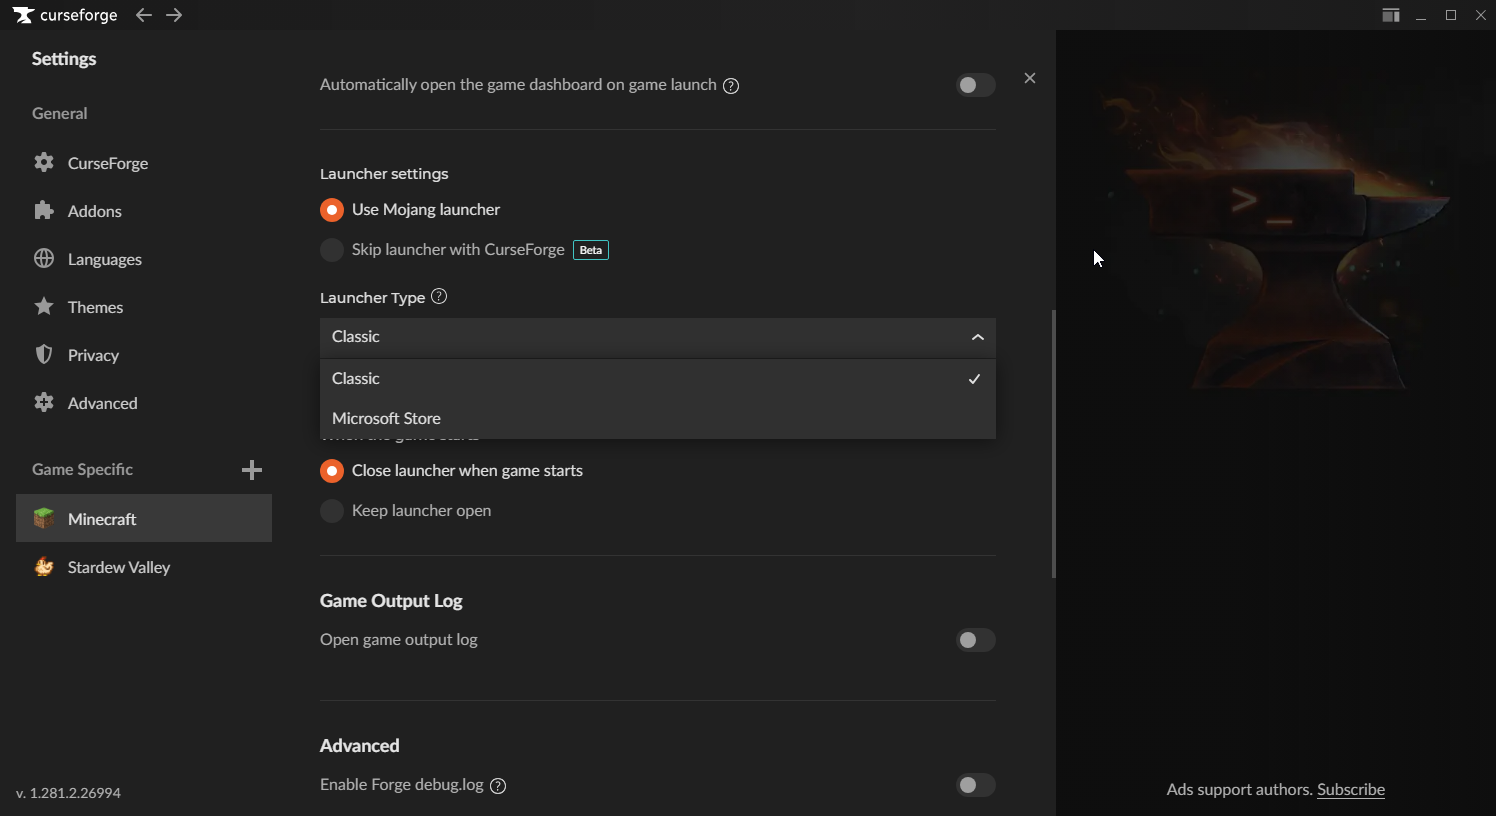Select Use Mojang launcher radio button
Screen dimensions: 1496x816
click(x=332, y=210)
